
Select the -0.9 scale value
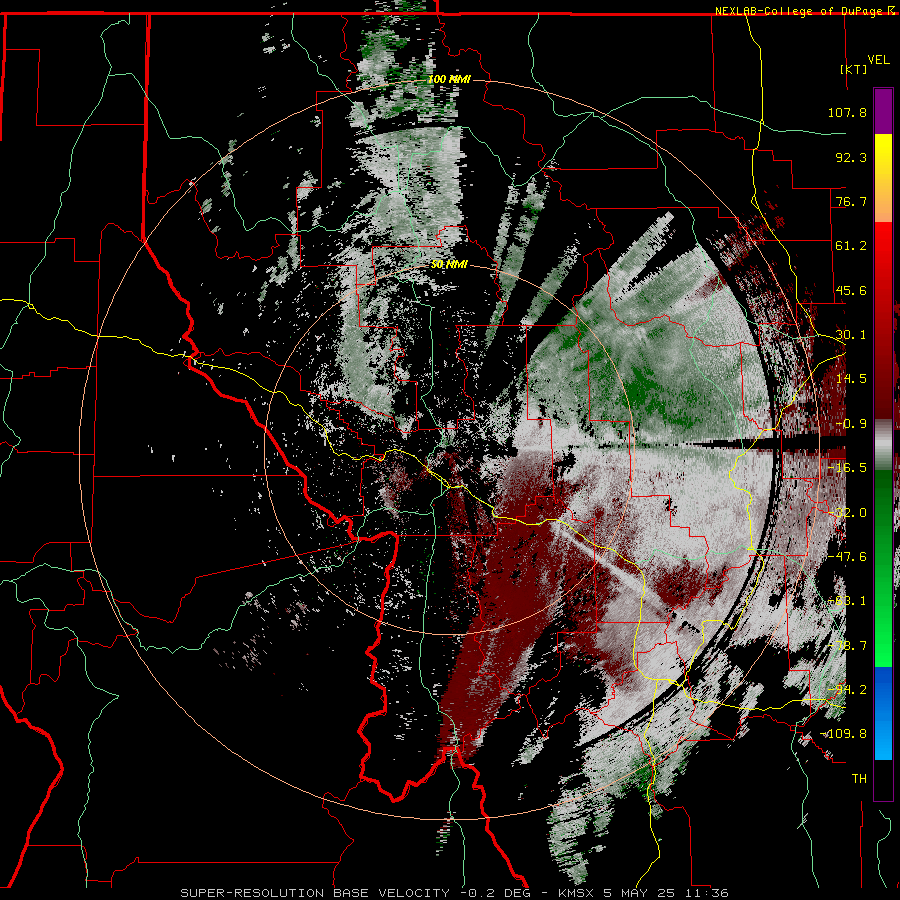tap(851, 424)
